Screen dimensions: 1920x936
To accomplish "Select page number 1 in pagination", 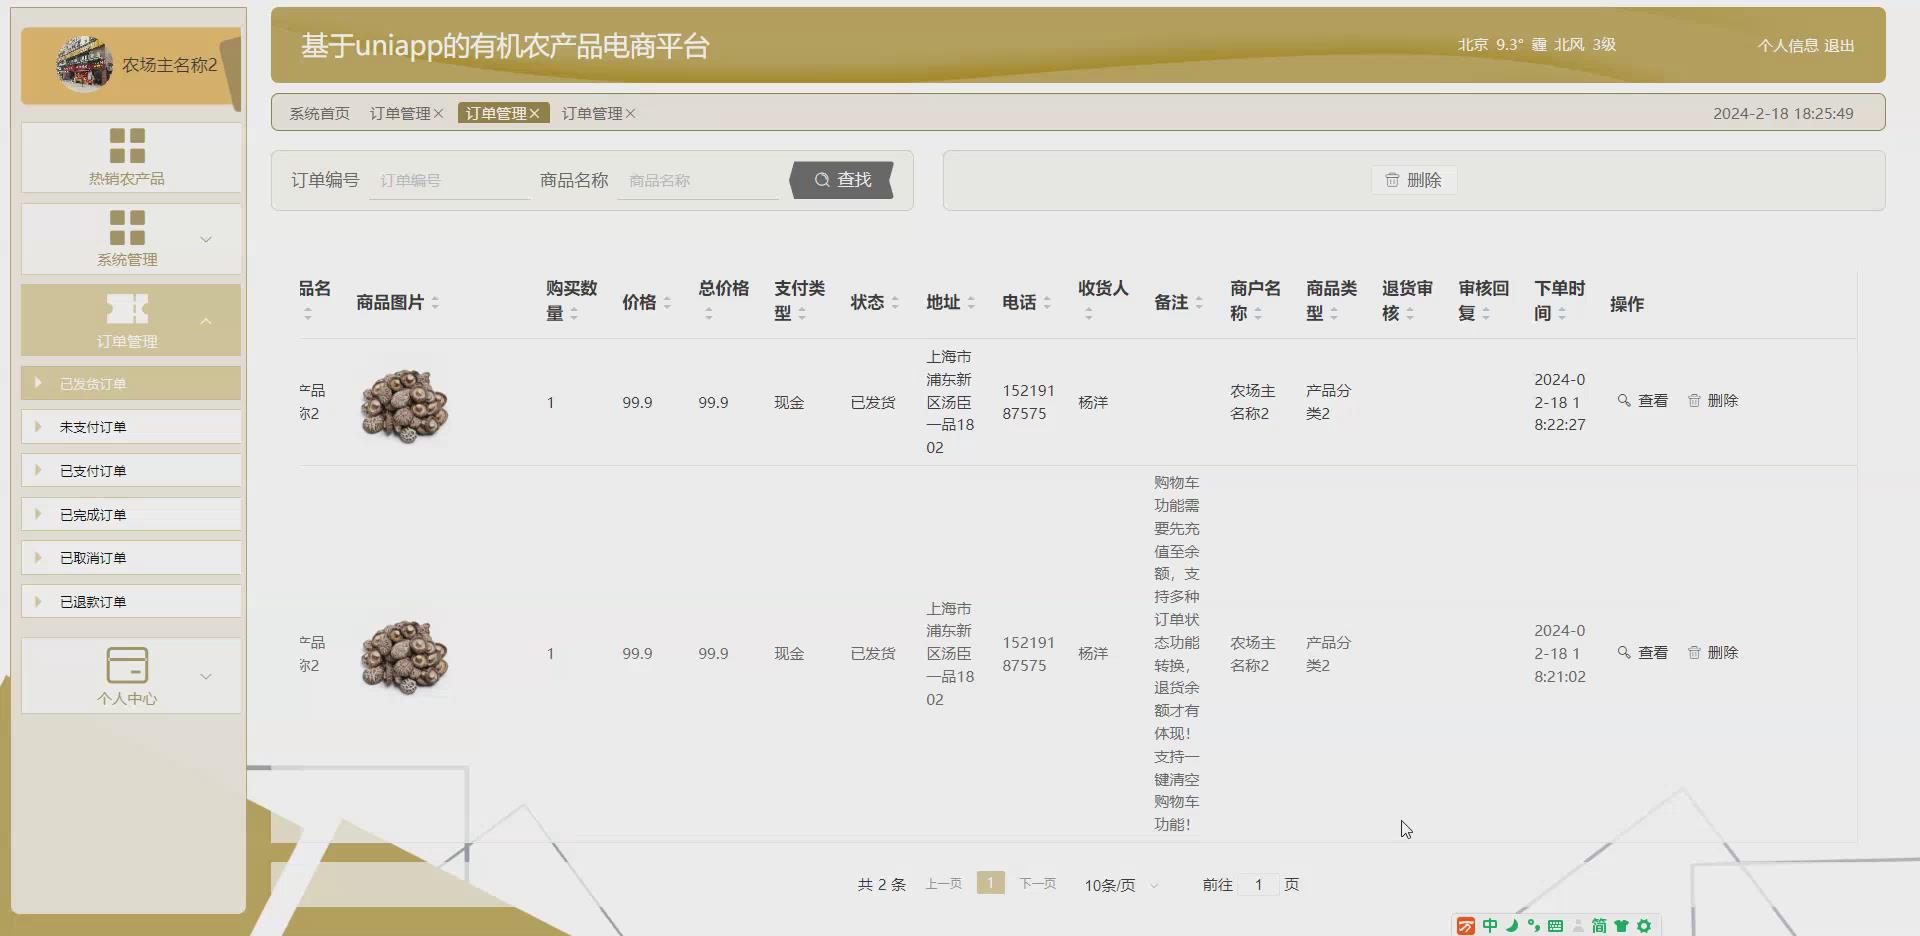I will pos(990,883).
